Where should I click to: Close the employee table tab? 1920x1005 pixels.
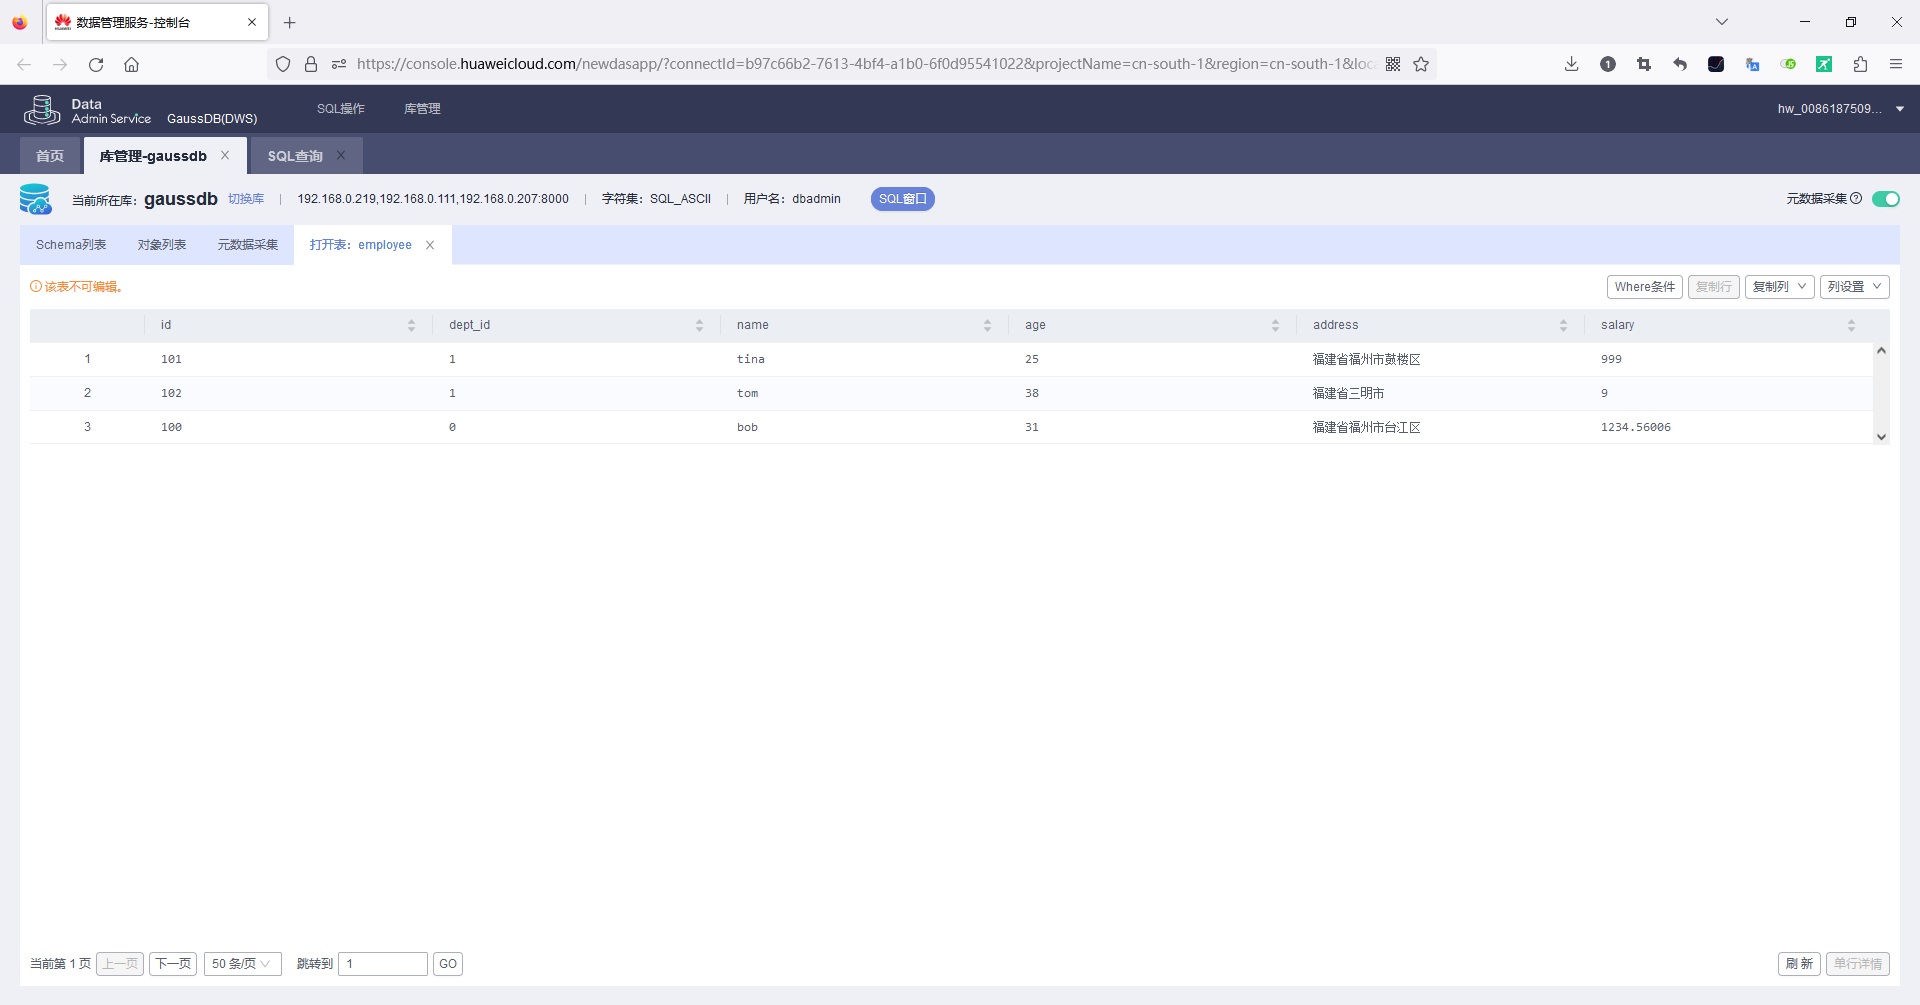(x=430, y=245)
